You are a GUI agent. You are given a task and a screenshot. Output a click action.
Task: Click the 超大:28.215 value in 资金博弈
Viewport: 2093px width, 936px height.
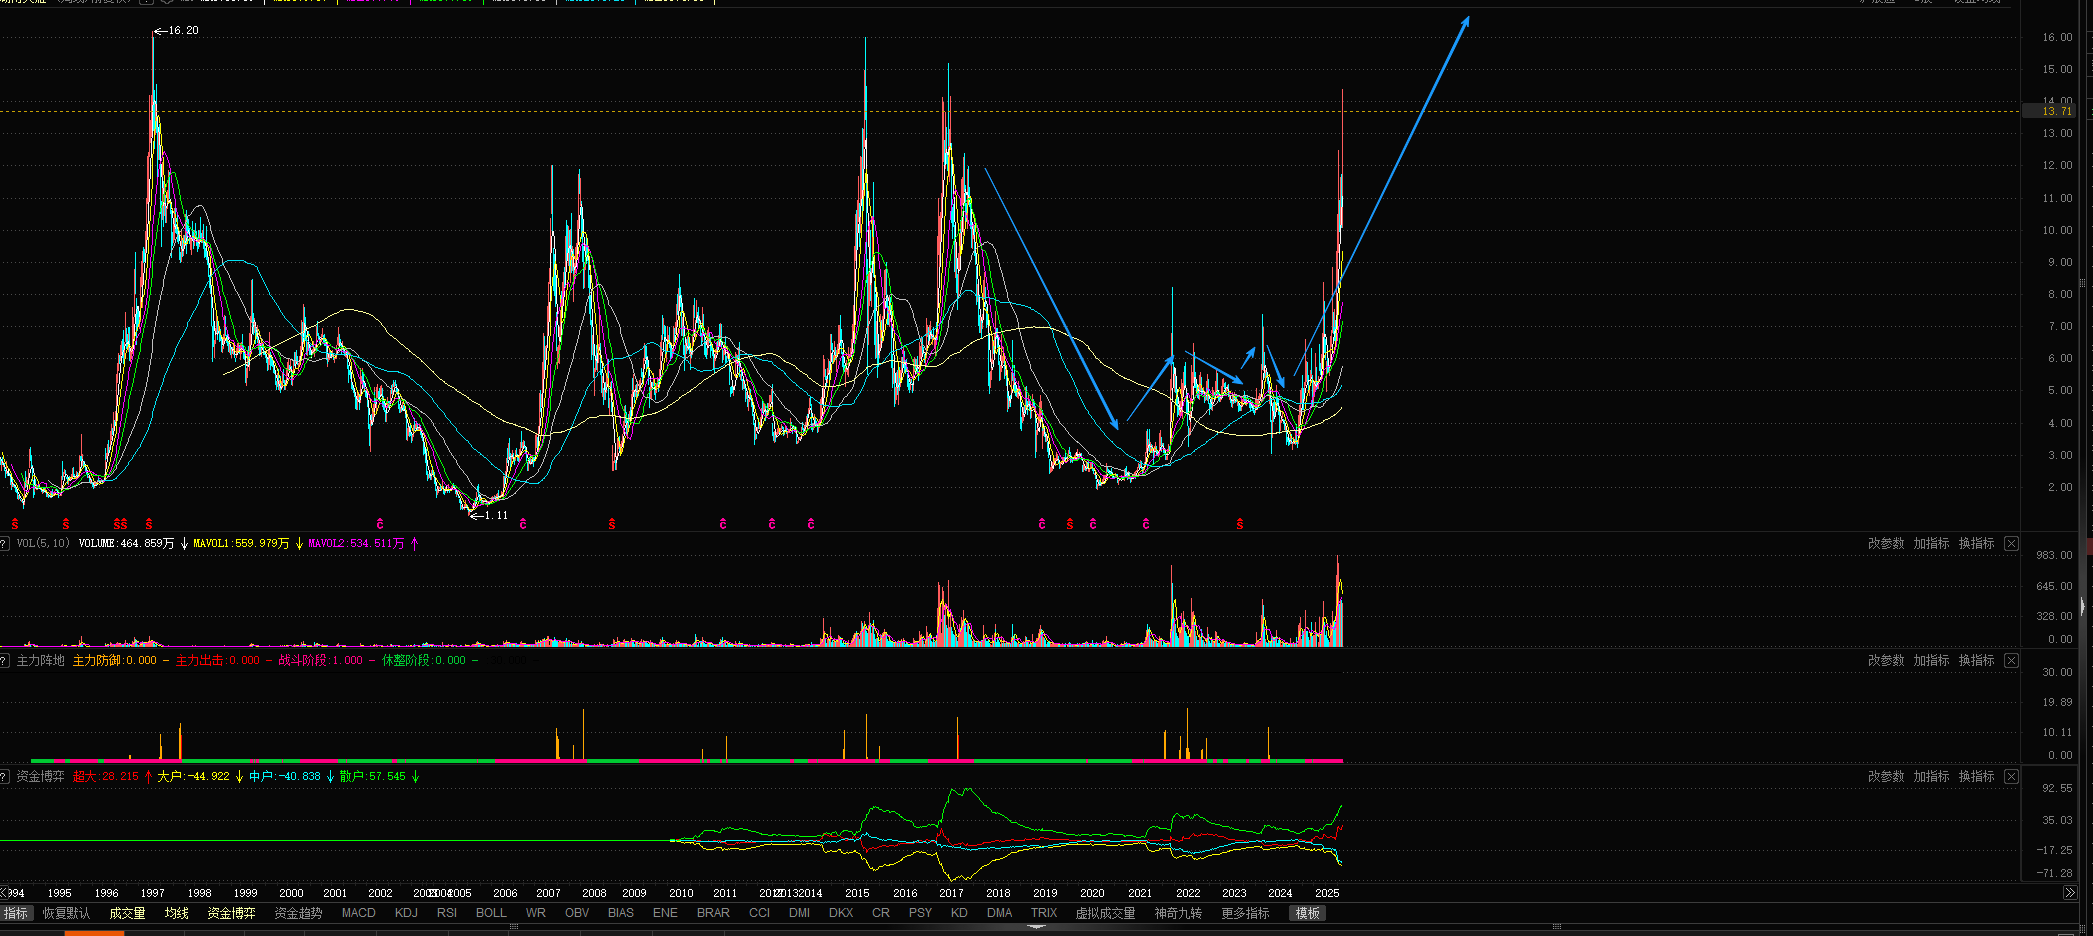pos(105,776)
